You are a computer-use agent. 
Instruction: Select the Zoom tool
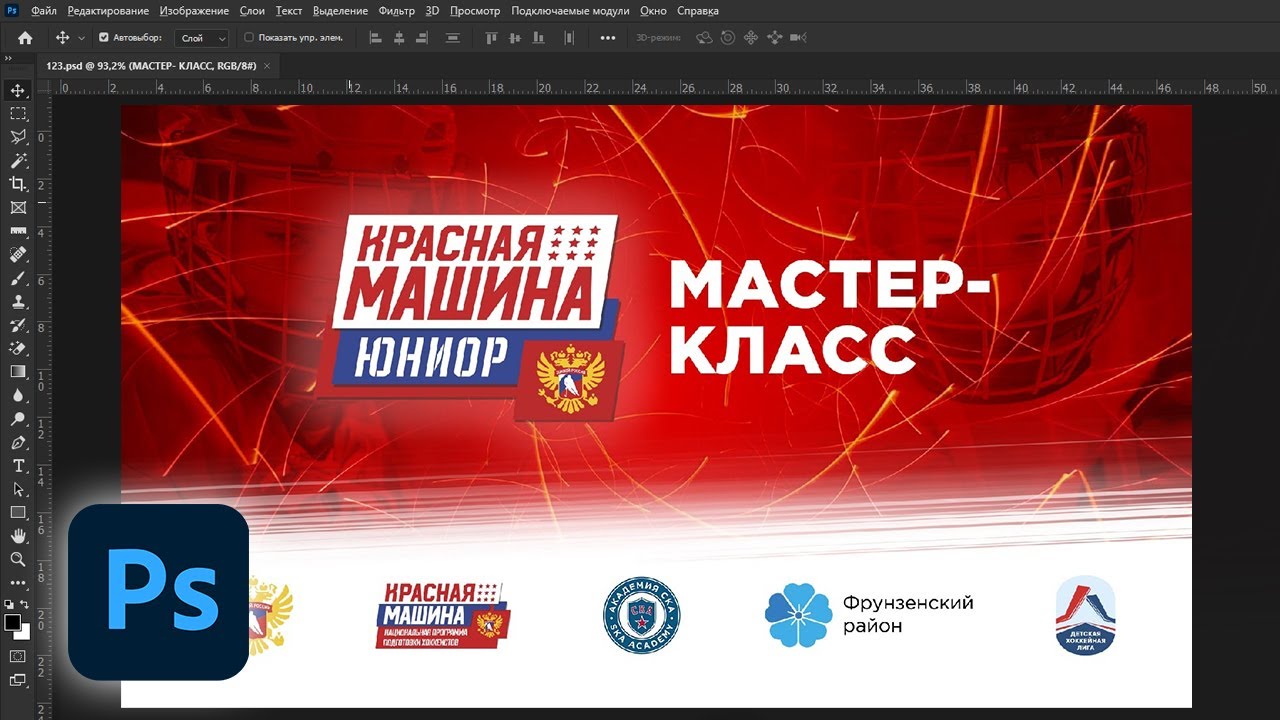(18, 560)
